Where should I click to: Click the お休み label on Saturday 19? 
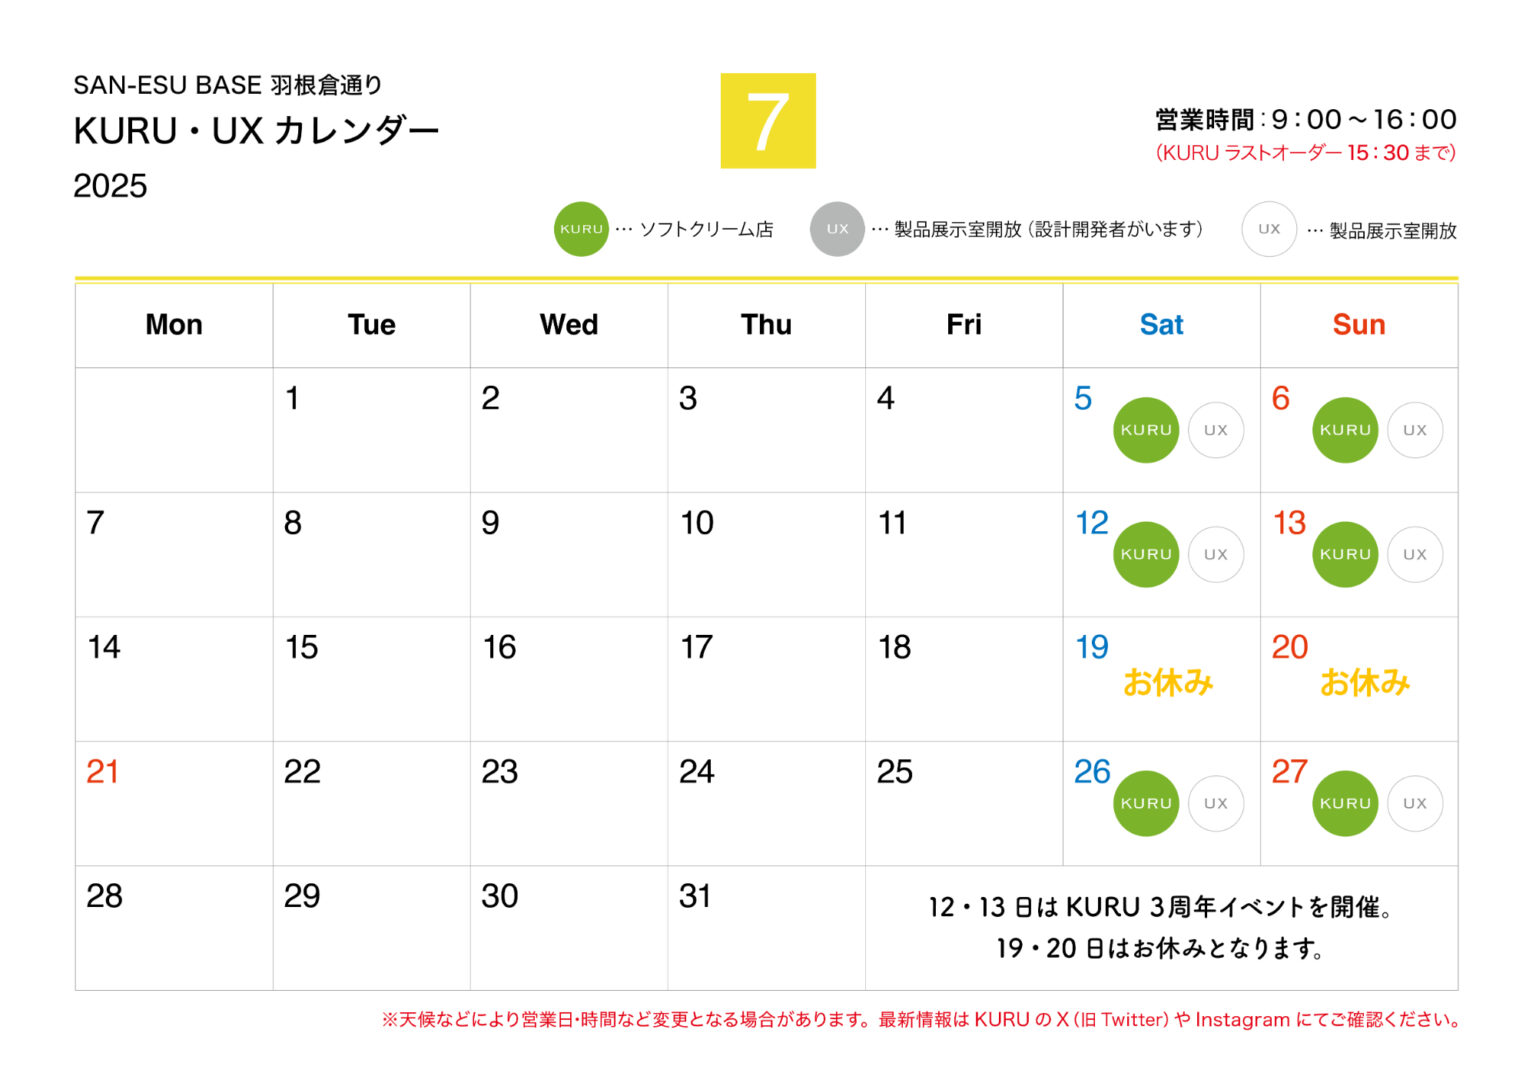[x=1168, y=683]
